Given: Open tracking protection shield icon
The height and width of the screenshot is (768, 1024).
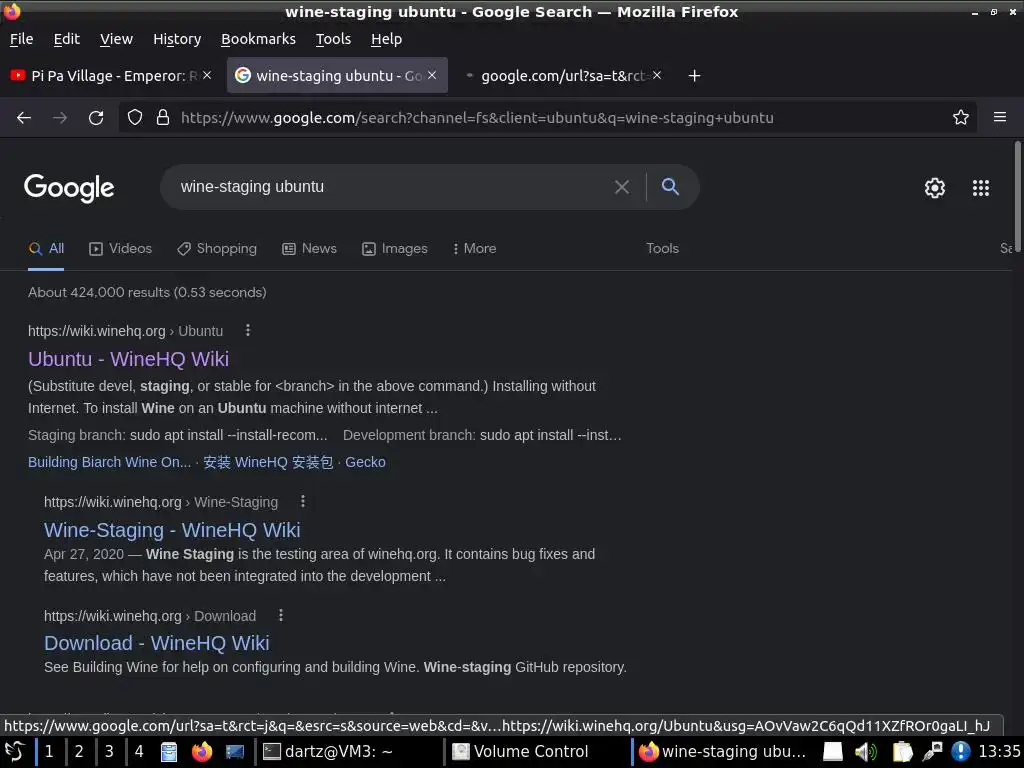Looking at the screenshot, I should coord(135,118).
